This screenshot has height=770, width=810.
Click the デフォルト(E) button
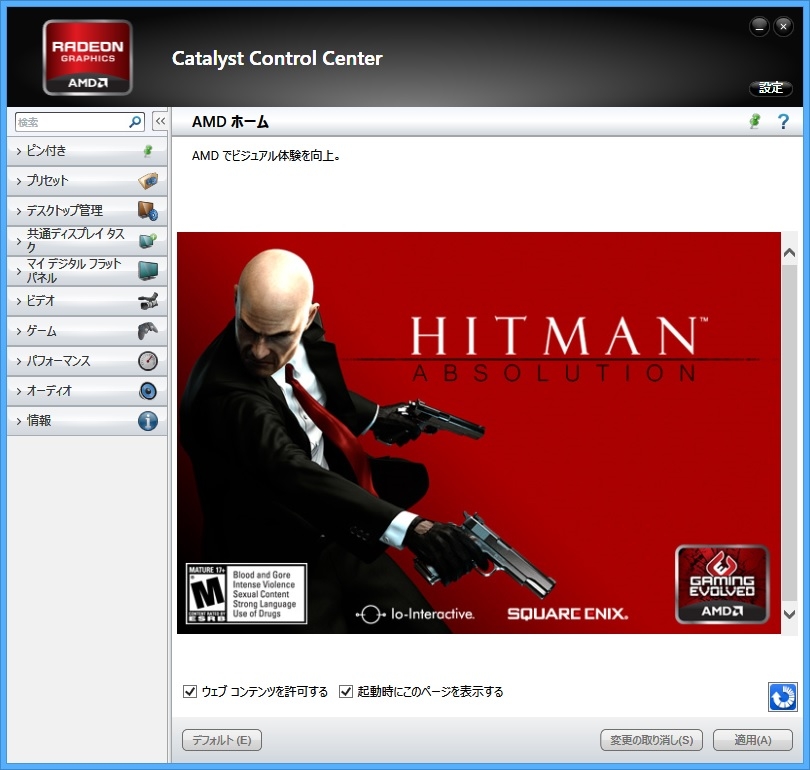click(x=222, y=740)
